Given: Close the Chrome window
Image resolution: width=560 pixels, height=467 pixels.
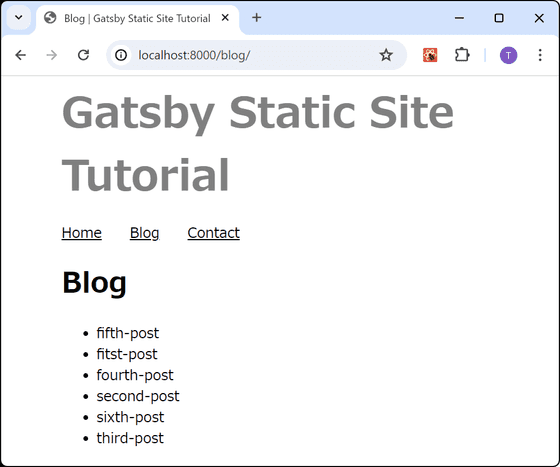Looking at the screenshot, I should (x=539, y=18).
